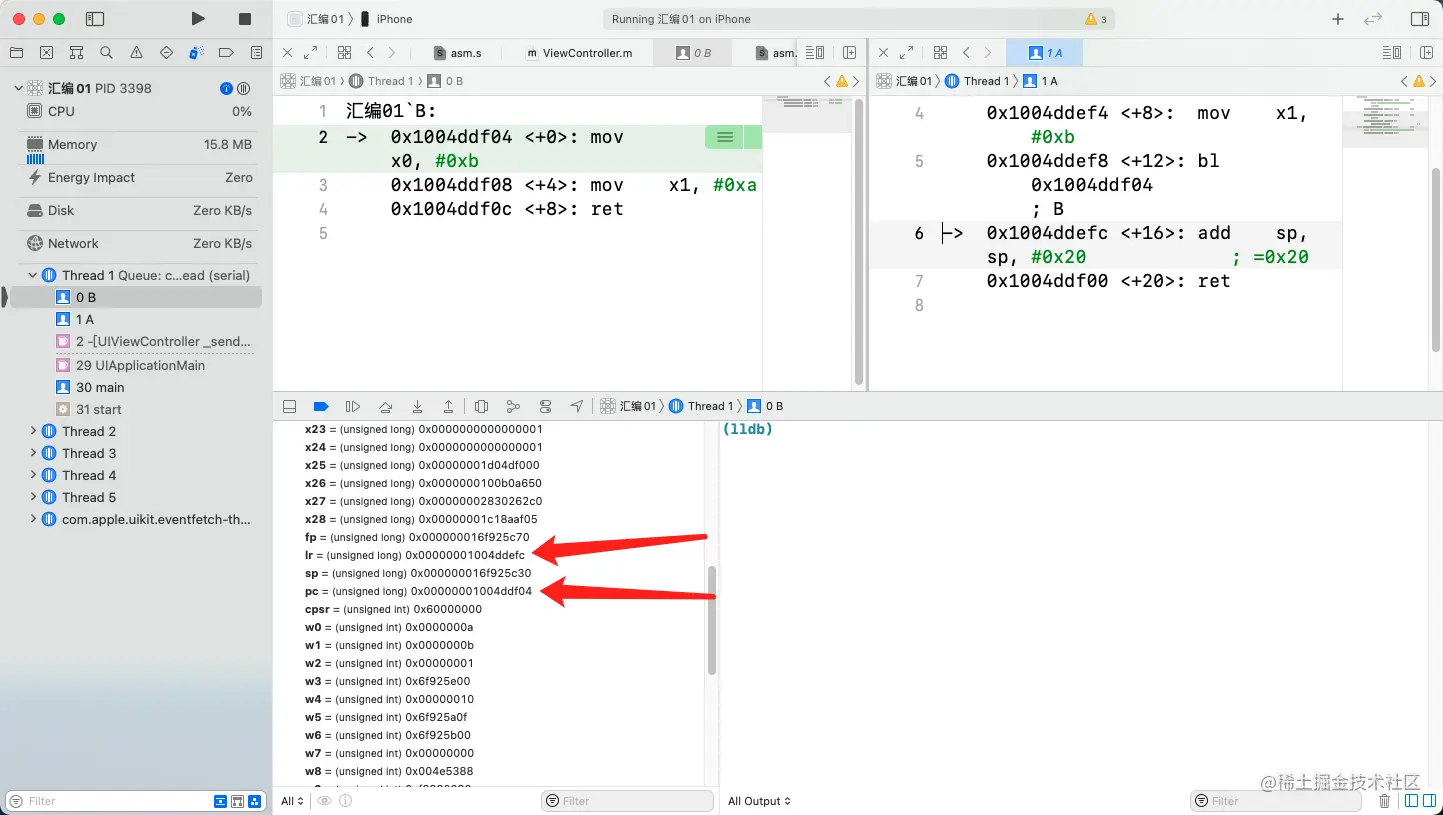This screenshot has height=815, width=1443.
Task: Open Debug View Hierarchy
Action: 481,406
